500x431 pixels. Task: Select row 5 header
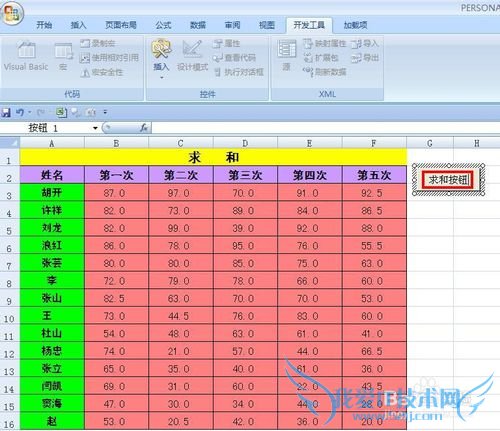[x=9, y=228]
